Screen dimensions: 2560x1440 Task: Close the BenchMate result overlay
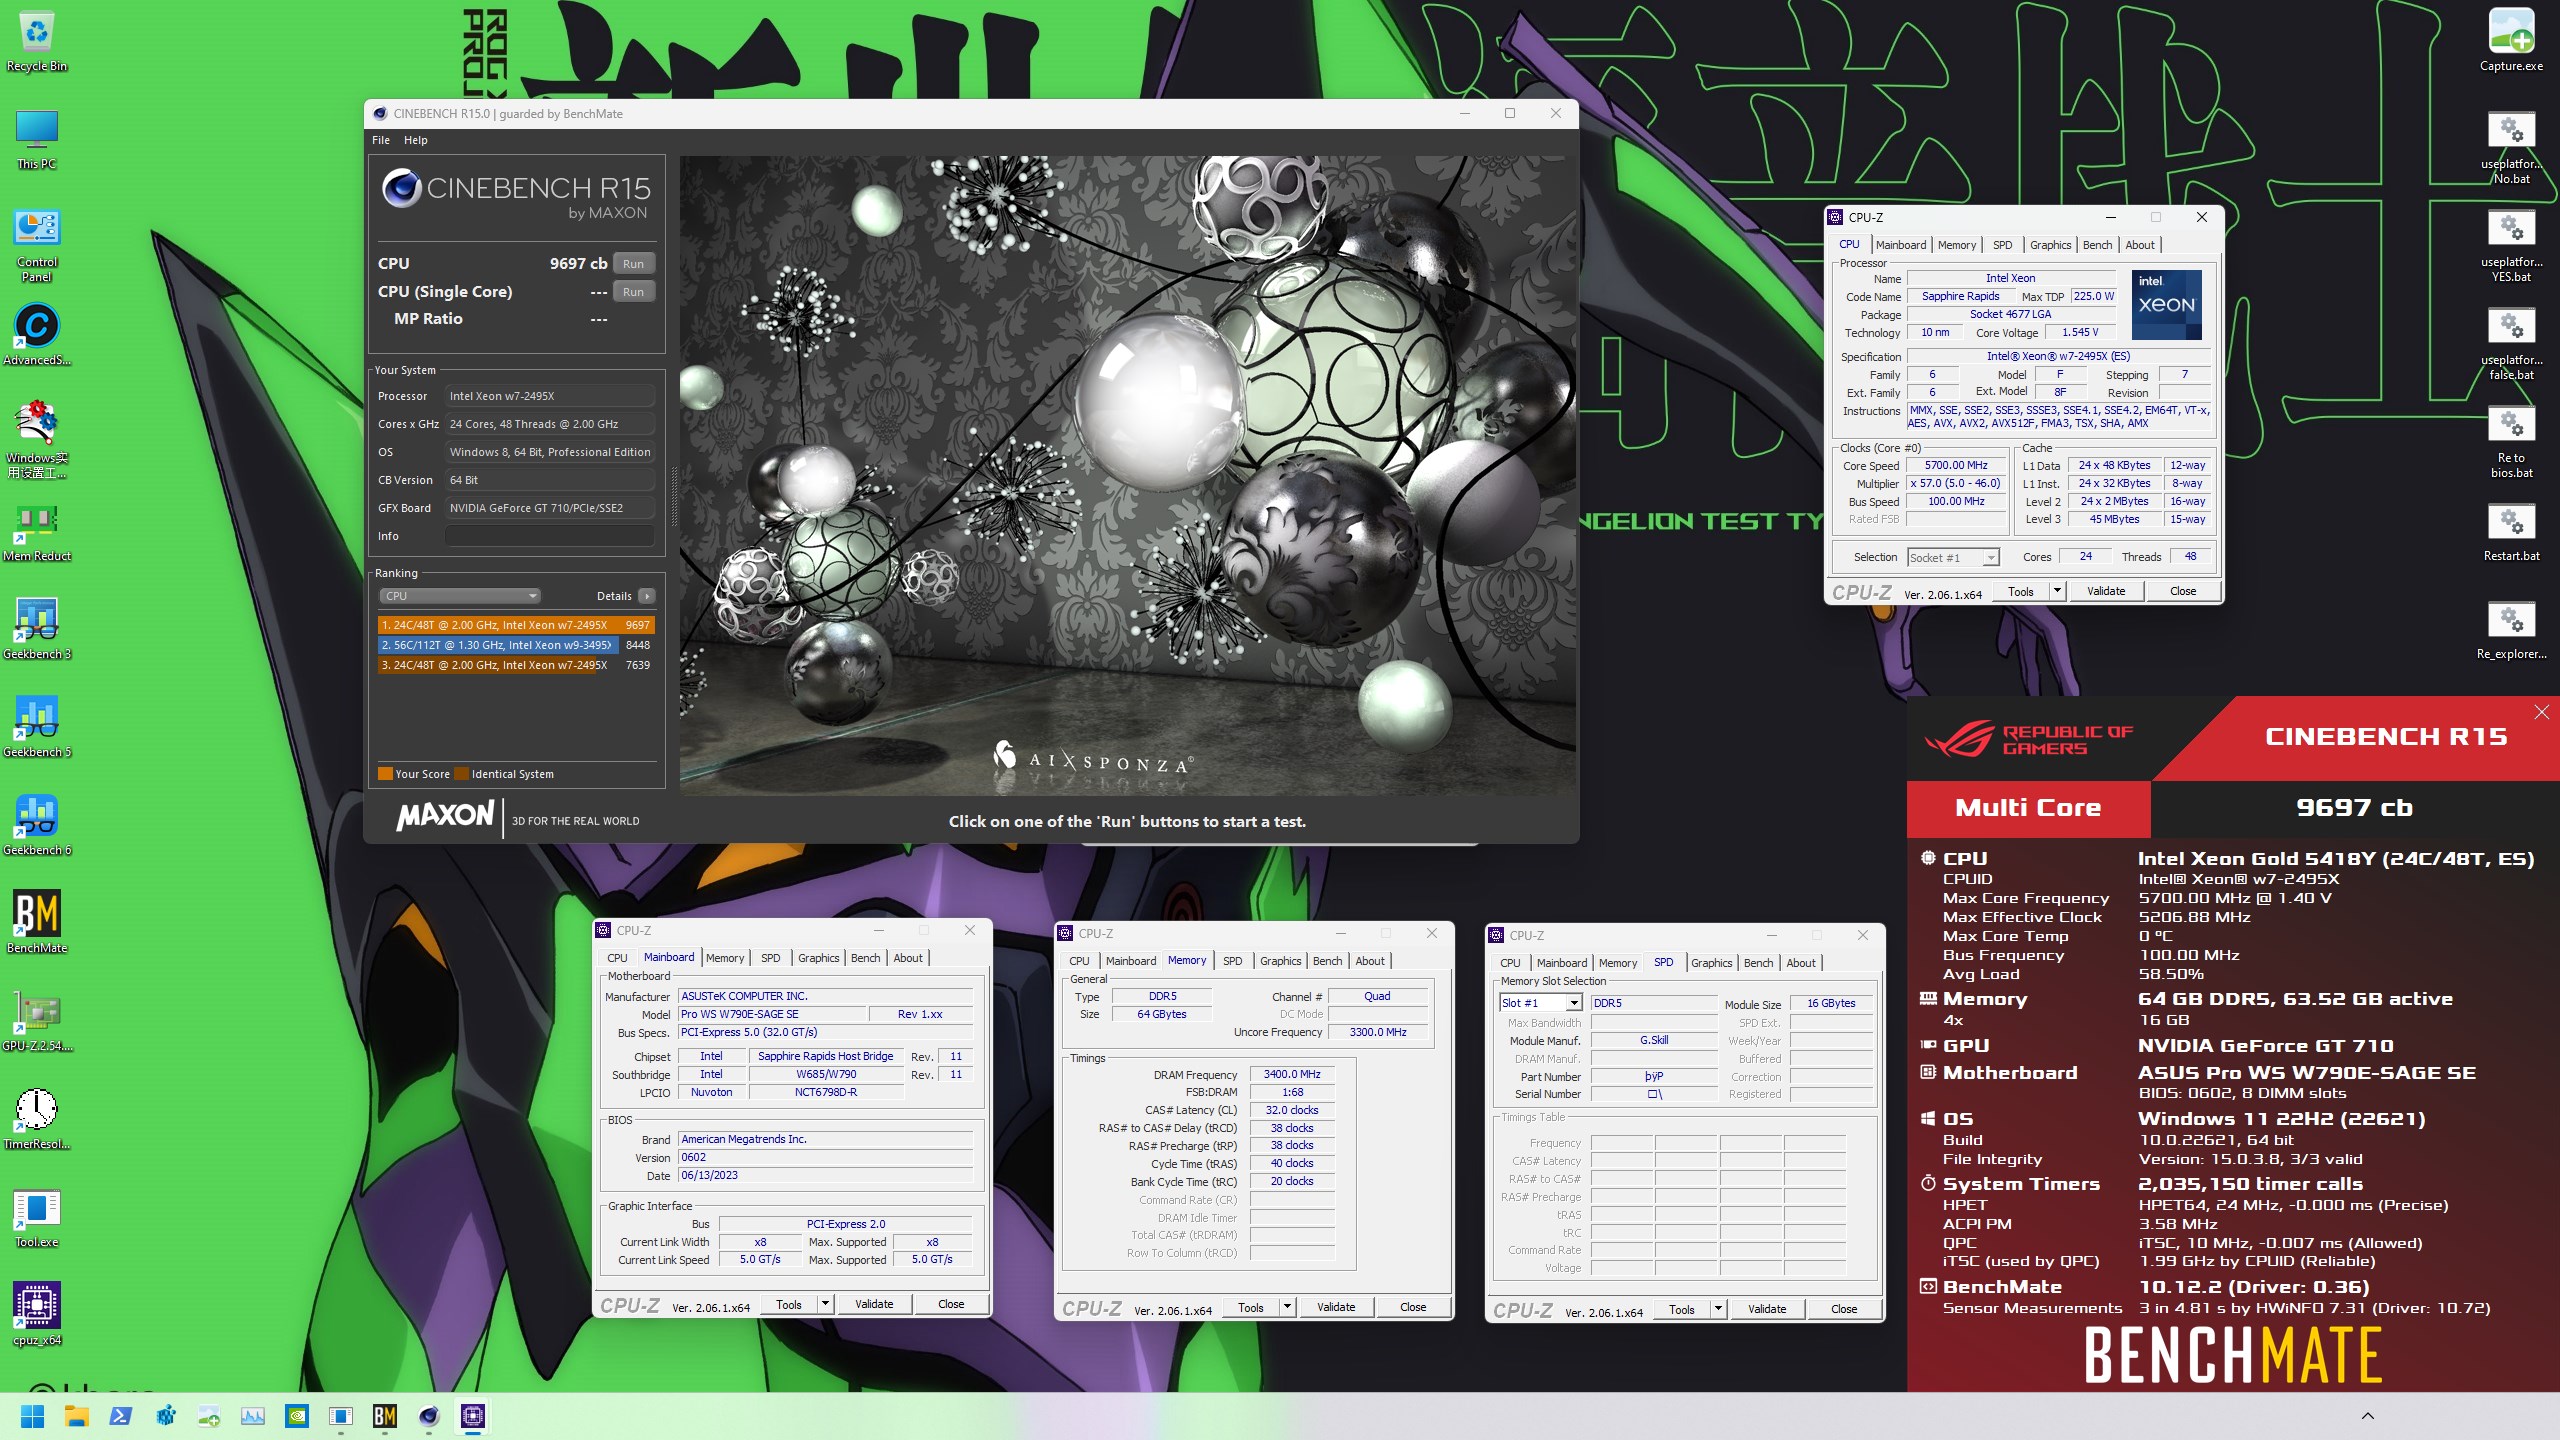coord(2541,712)
